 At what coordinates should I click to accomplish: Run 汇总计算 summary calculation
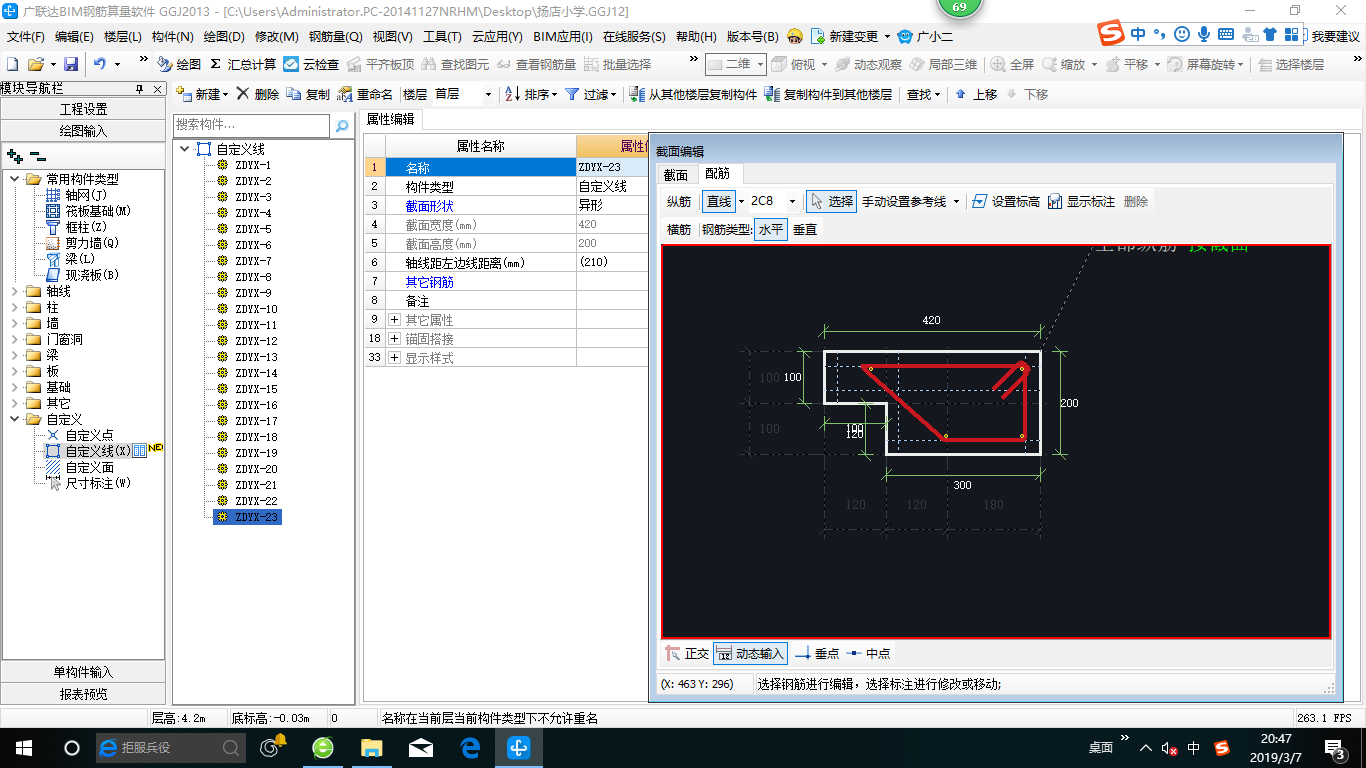243,64
